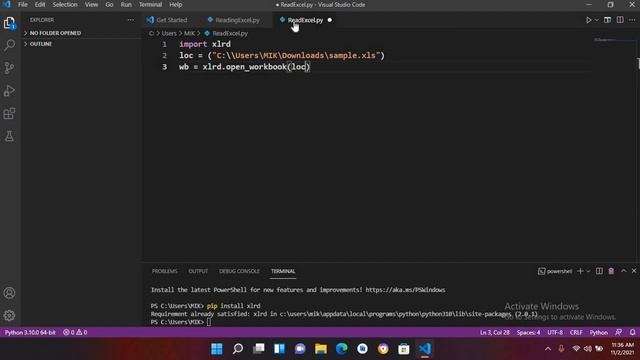
Task: Open File Explorer from taskbar
Action: [x=321, y=349]
